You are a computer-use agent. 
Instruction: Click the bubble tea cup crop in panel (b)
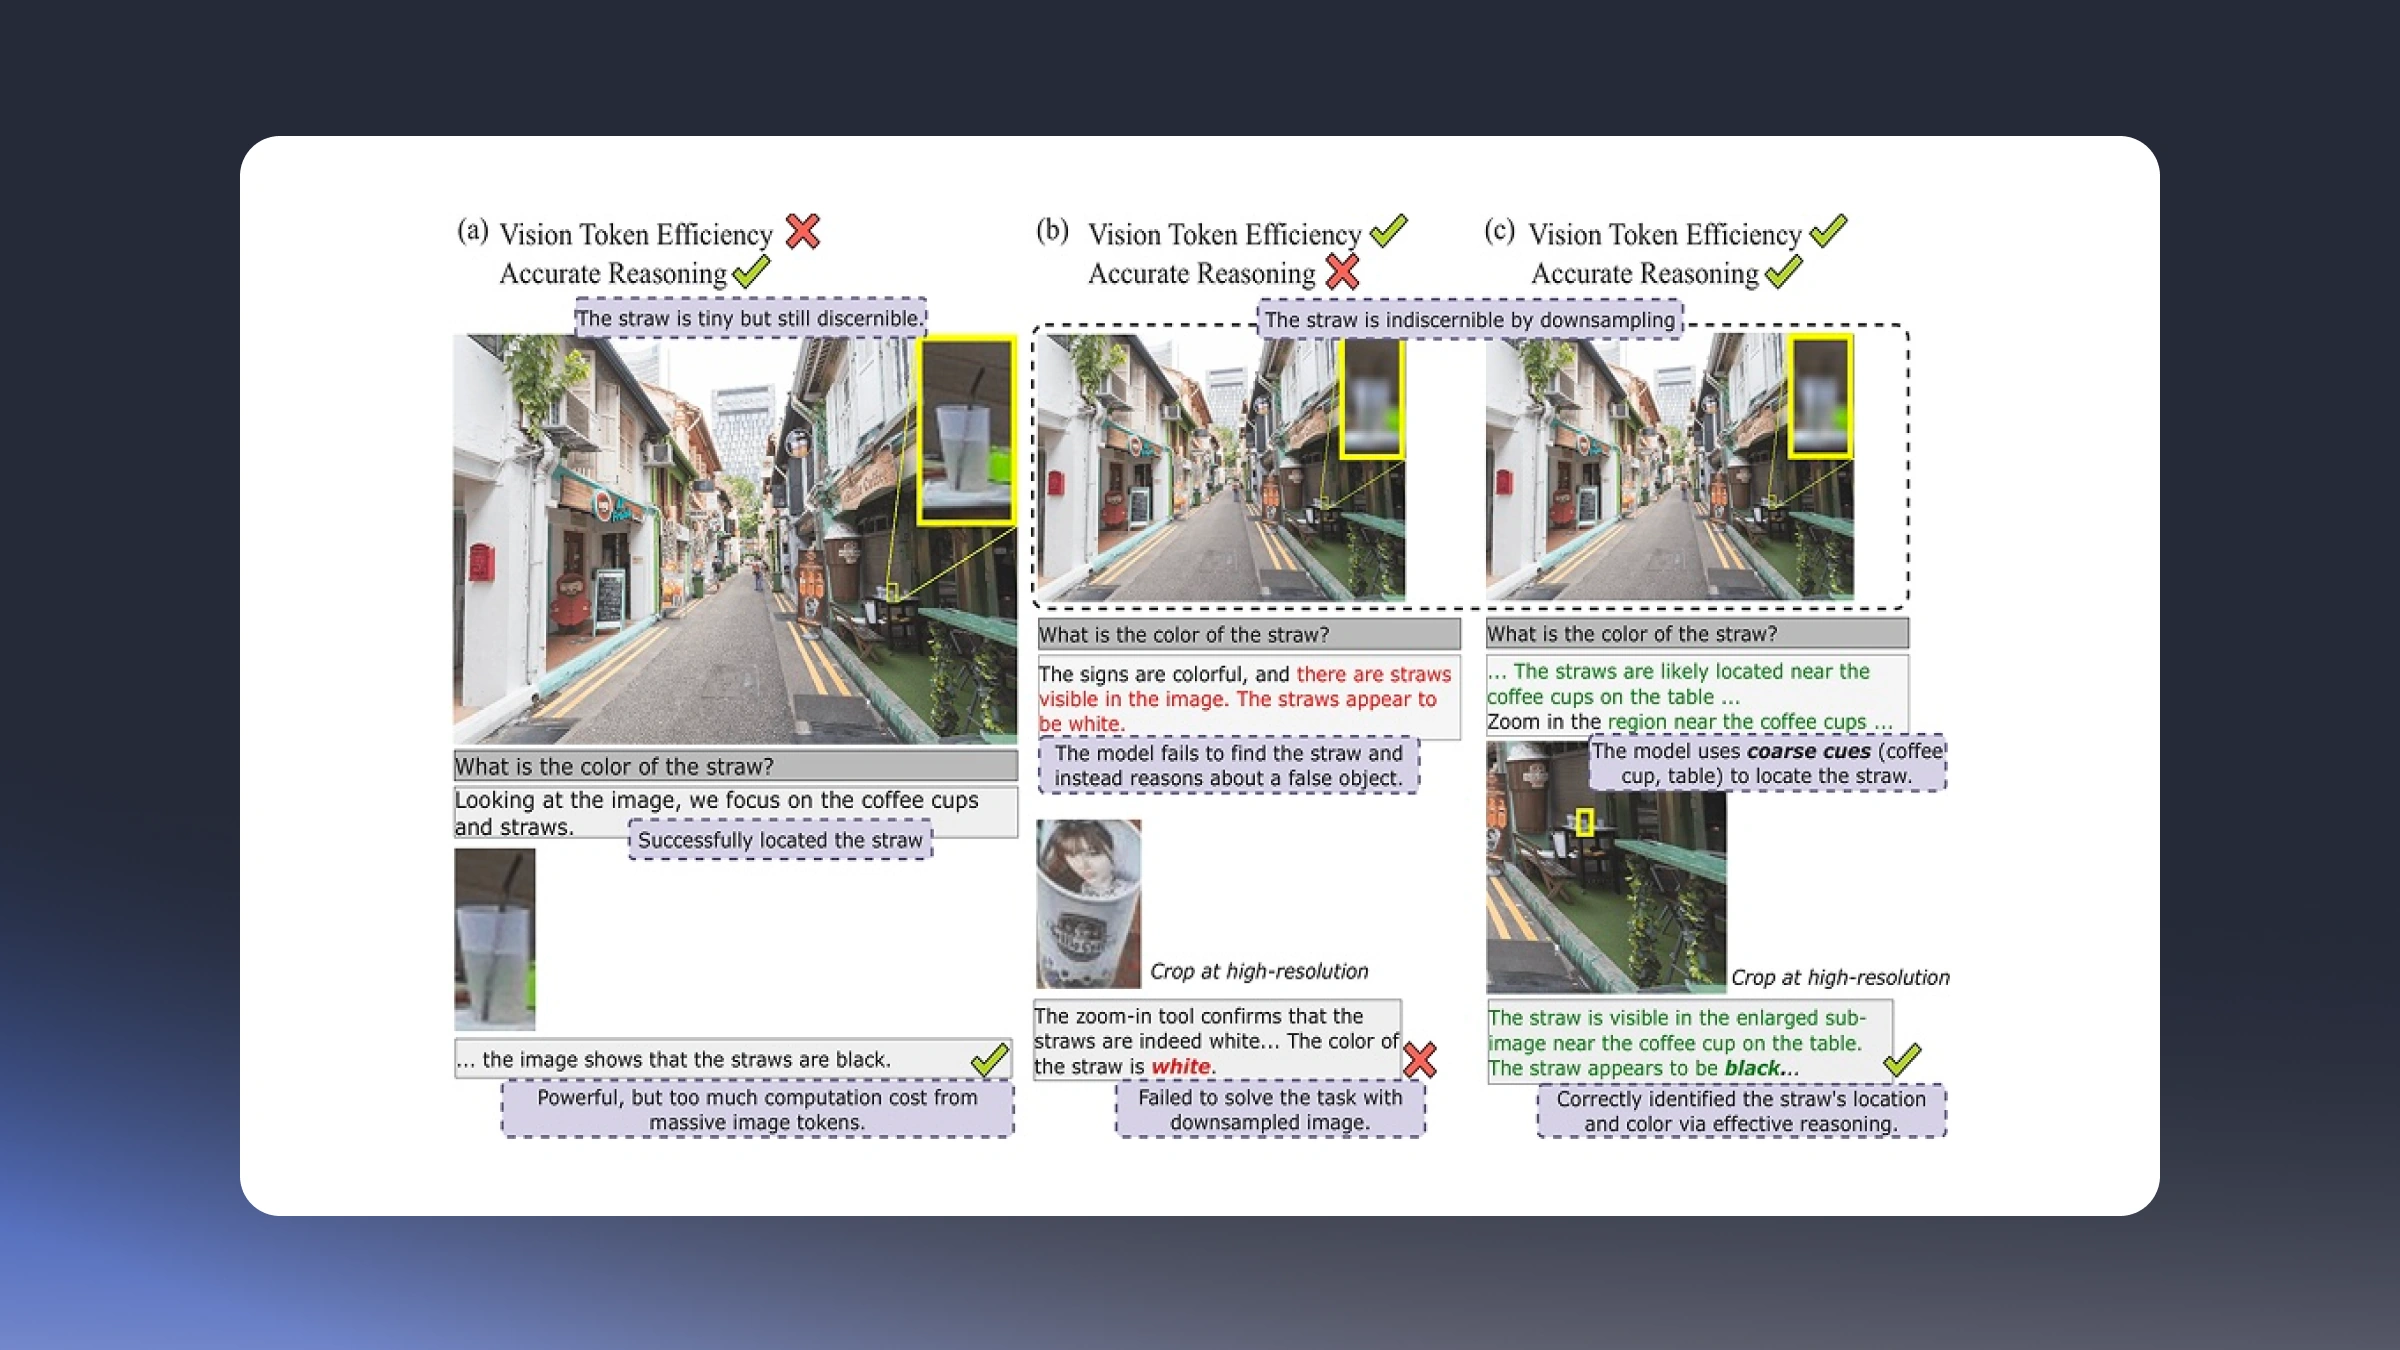tap(1088, 904)
